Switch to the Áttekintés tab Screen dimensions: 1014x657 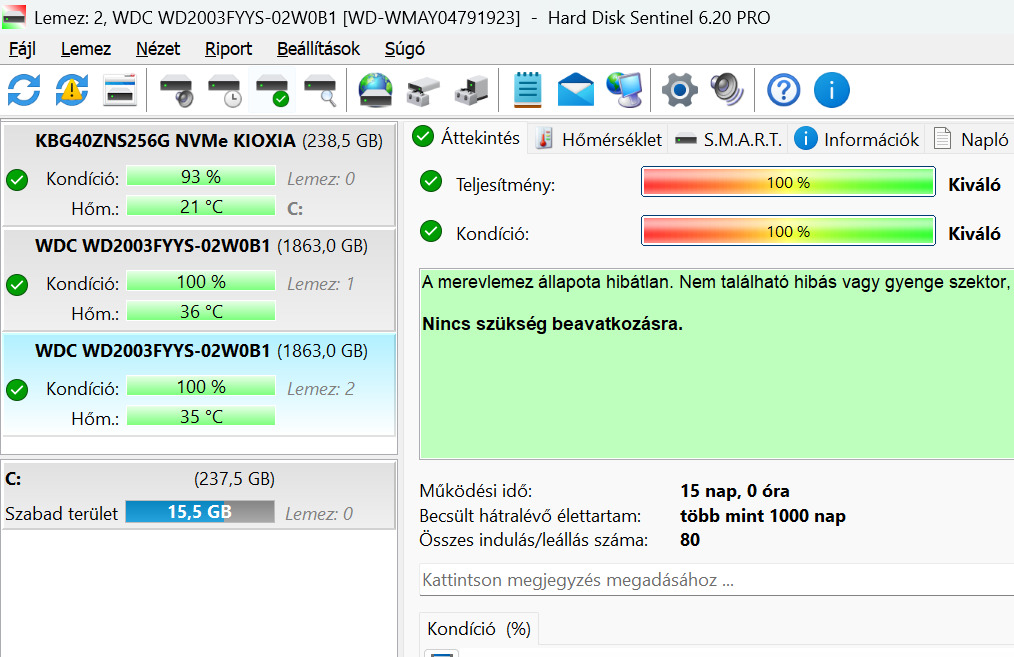pyautogui.click(x=467, y=137)
